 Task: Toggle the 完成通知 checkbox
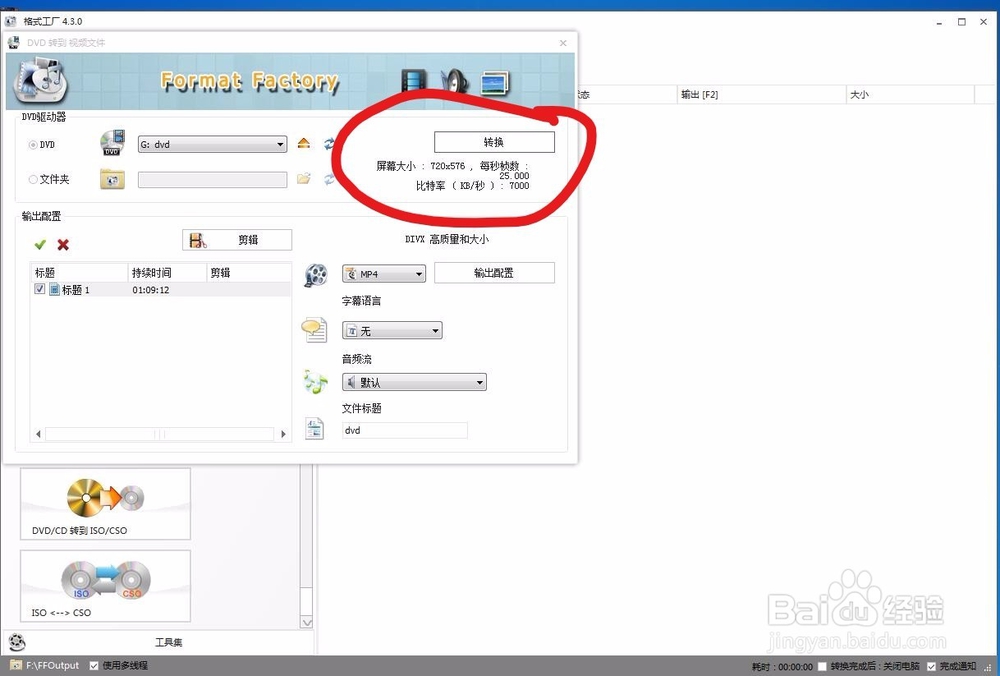(931, 666)
